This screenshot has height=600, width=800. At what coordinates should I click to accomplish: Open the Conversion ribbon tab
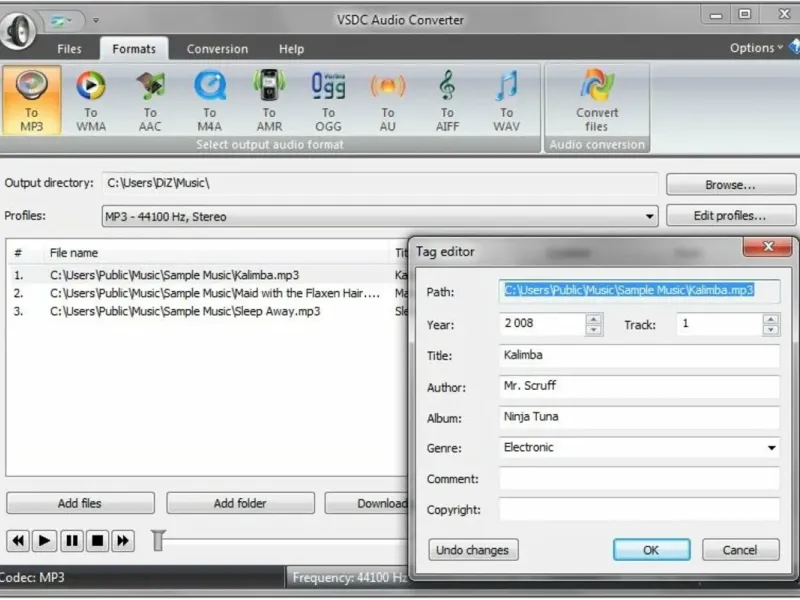click(x=217, y=49)
